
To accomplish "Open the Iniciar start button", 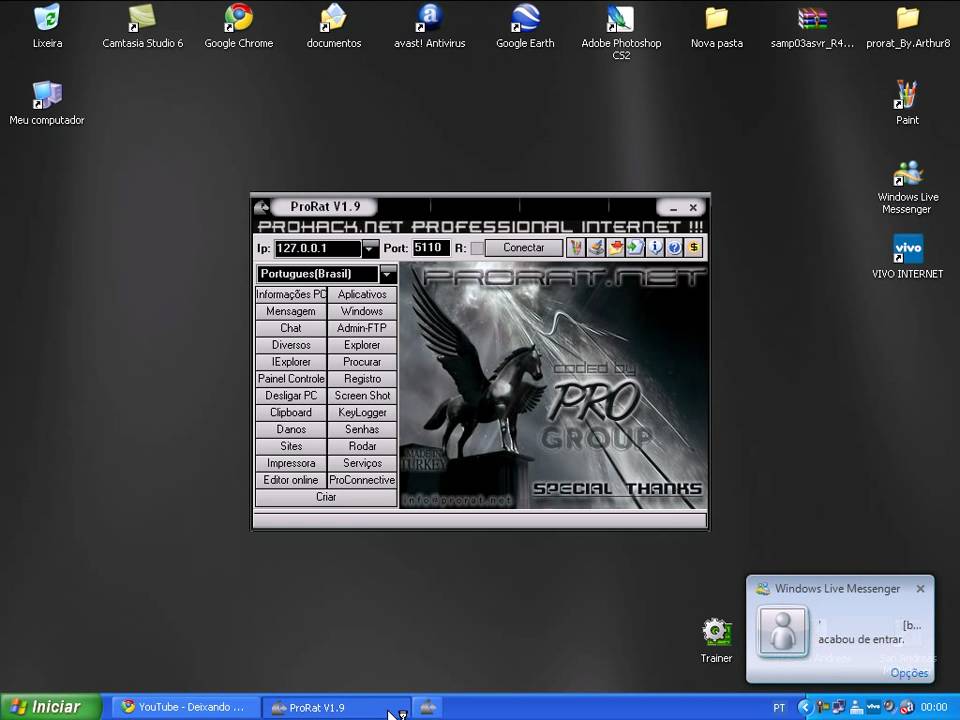I will (51, 707).
